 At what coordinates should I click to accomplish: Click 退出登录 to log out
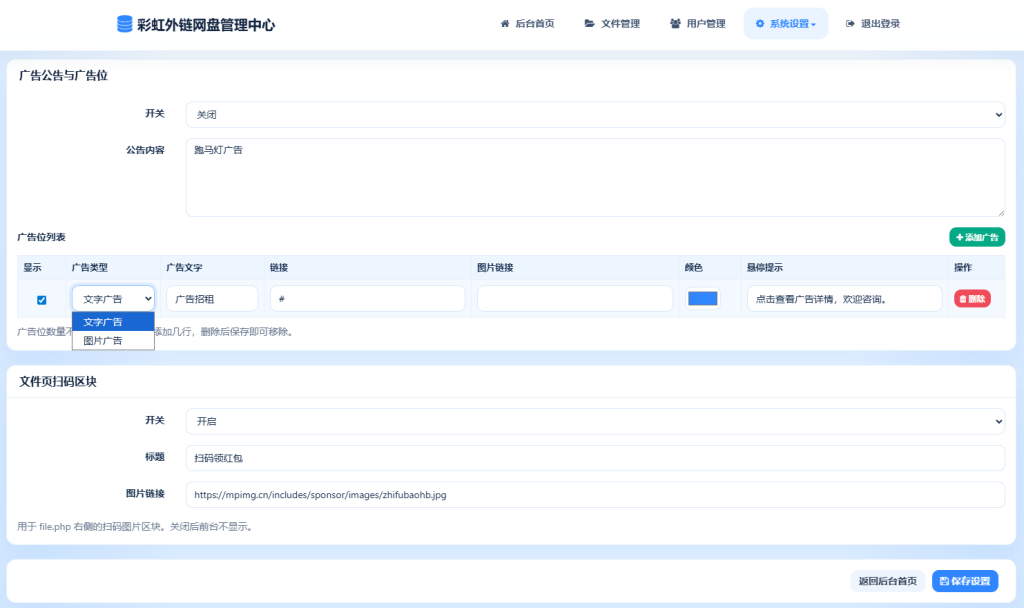tap(872, 24)
